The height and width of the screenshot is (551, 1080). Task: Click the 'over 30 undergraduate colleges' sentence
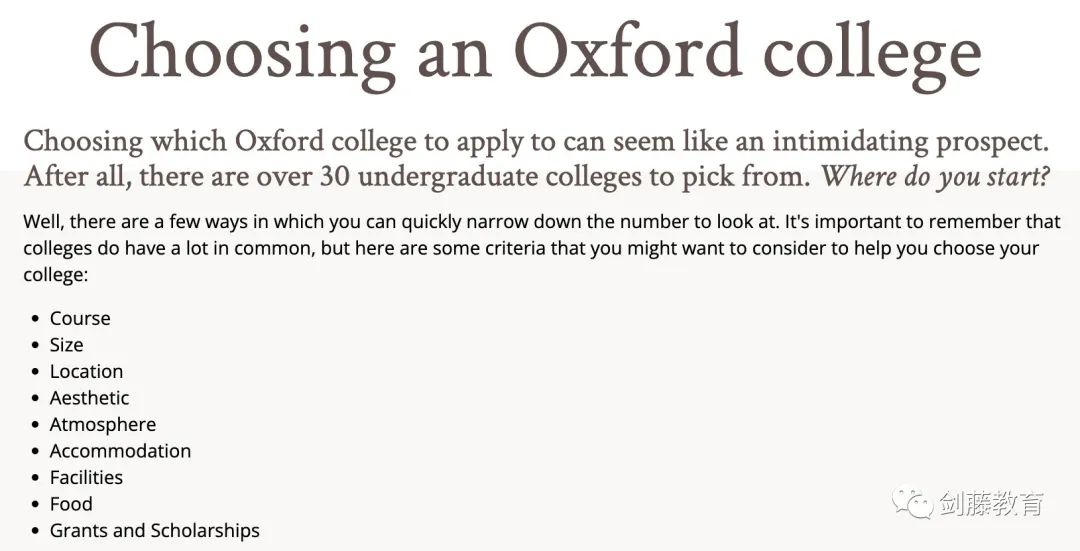pyautogui.click(x=417, y=176)
